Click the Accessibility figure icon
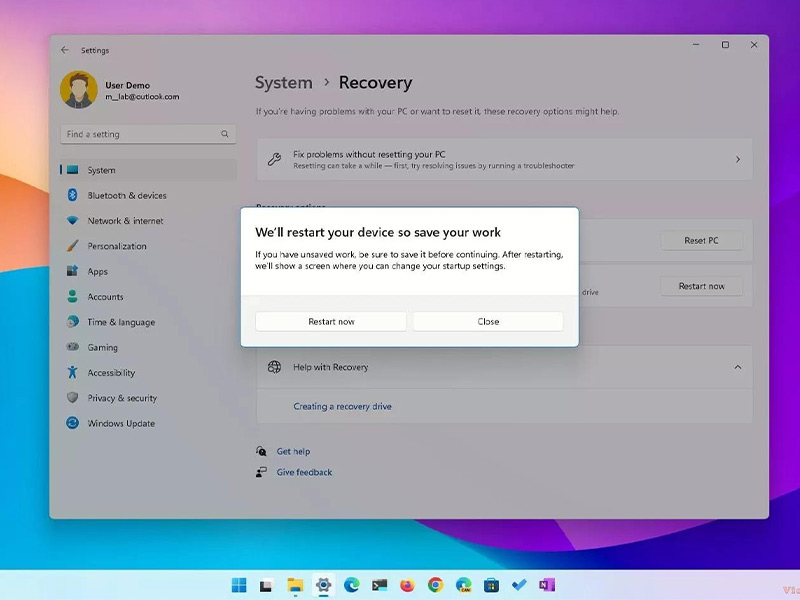Image resolution: width=800 pixels, height=600 pixels. [72, 372]
